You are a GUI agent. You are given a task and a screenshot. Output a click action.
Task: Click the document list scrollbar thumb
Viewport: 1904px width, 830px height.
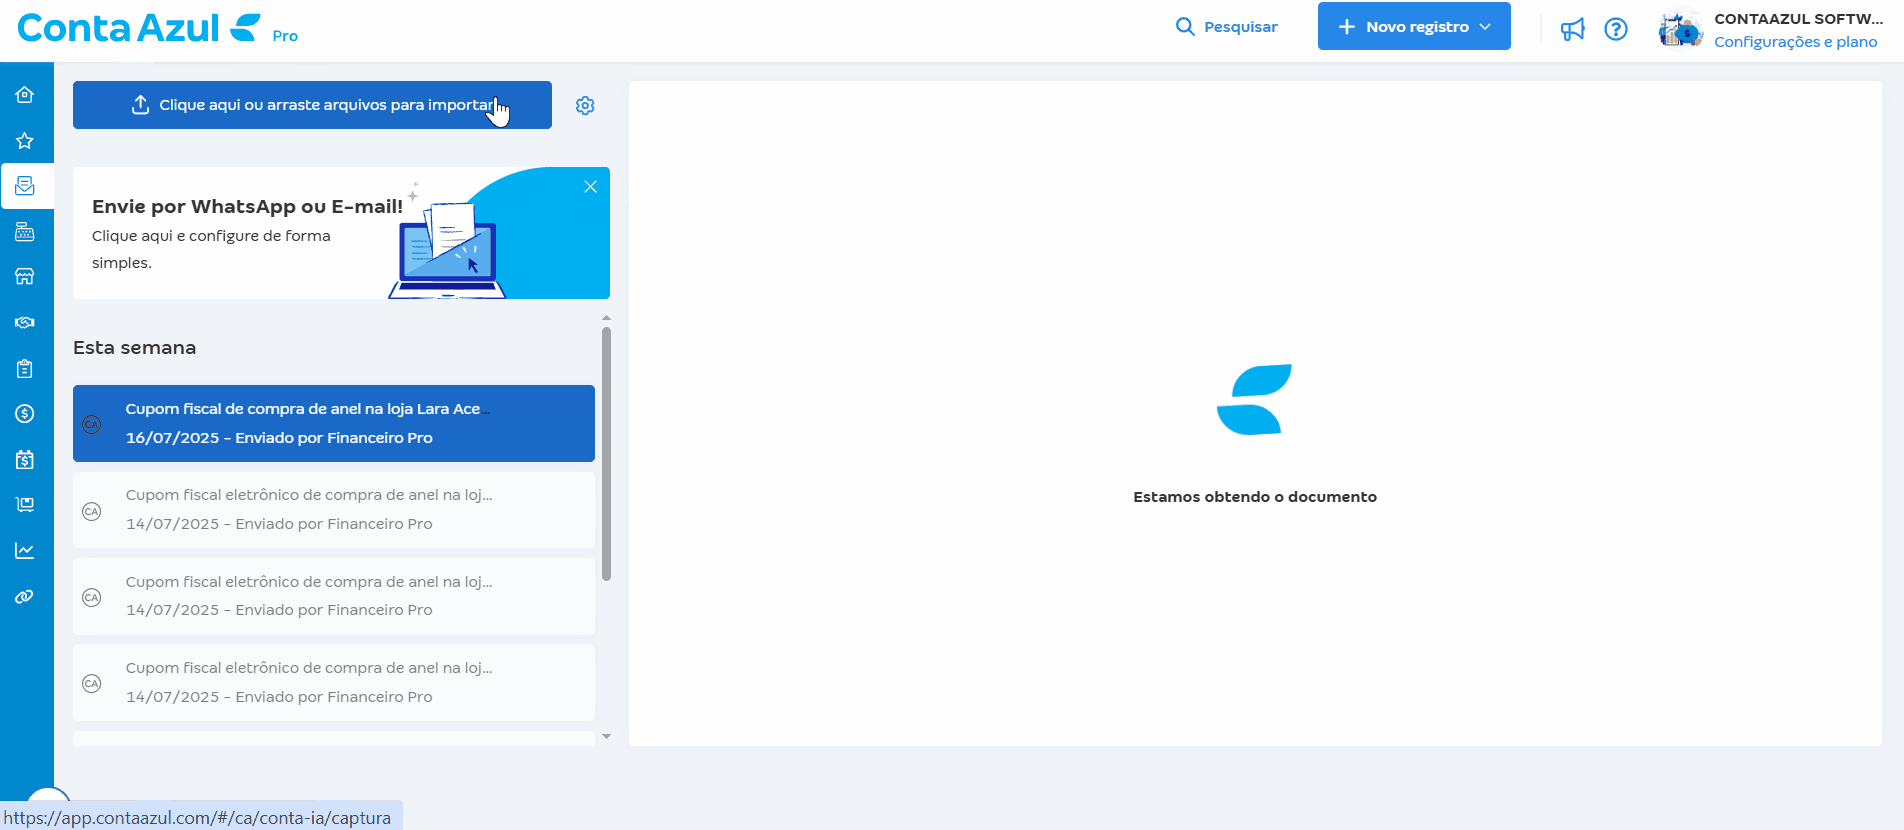click(606, 453)
